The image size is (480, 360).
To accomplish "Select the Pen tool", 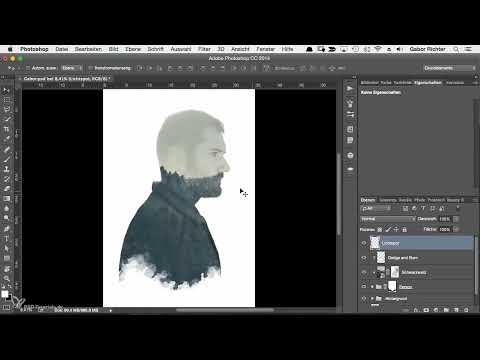I will click(x=6, y=229).
